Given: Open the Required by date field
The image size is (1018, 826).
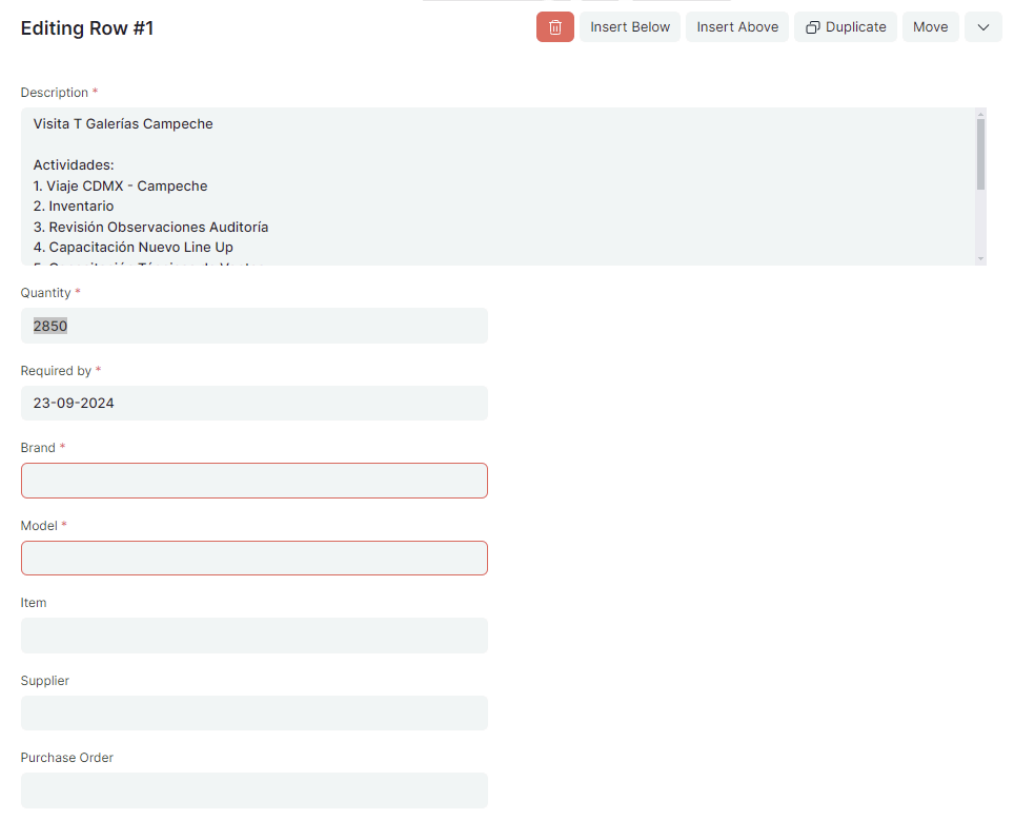Looking at the screenshot, I should point(254,403).
